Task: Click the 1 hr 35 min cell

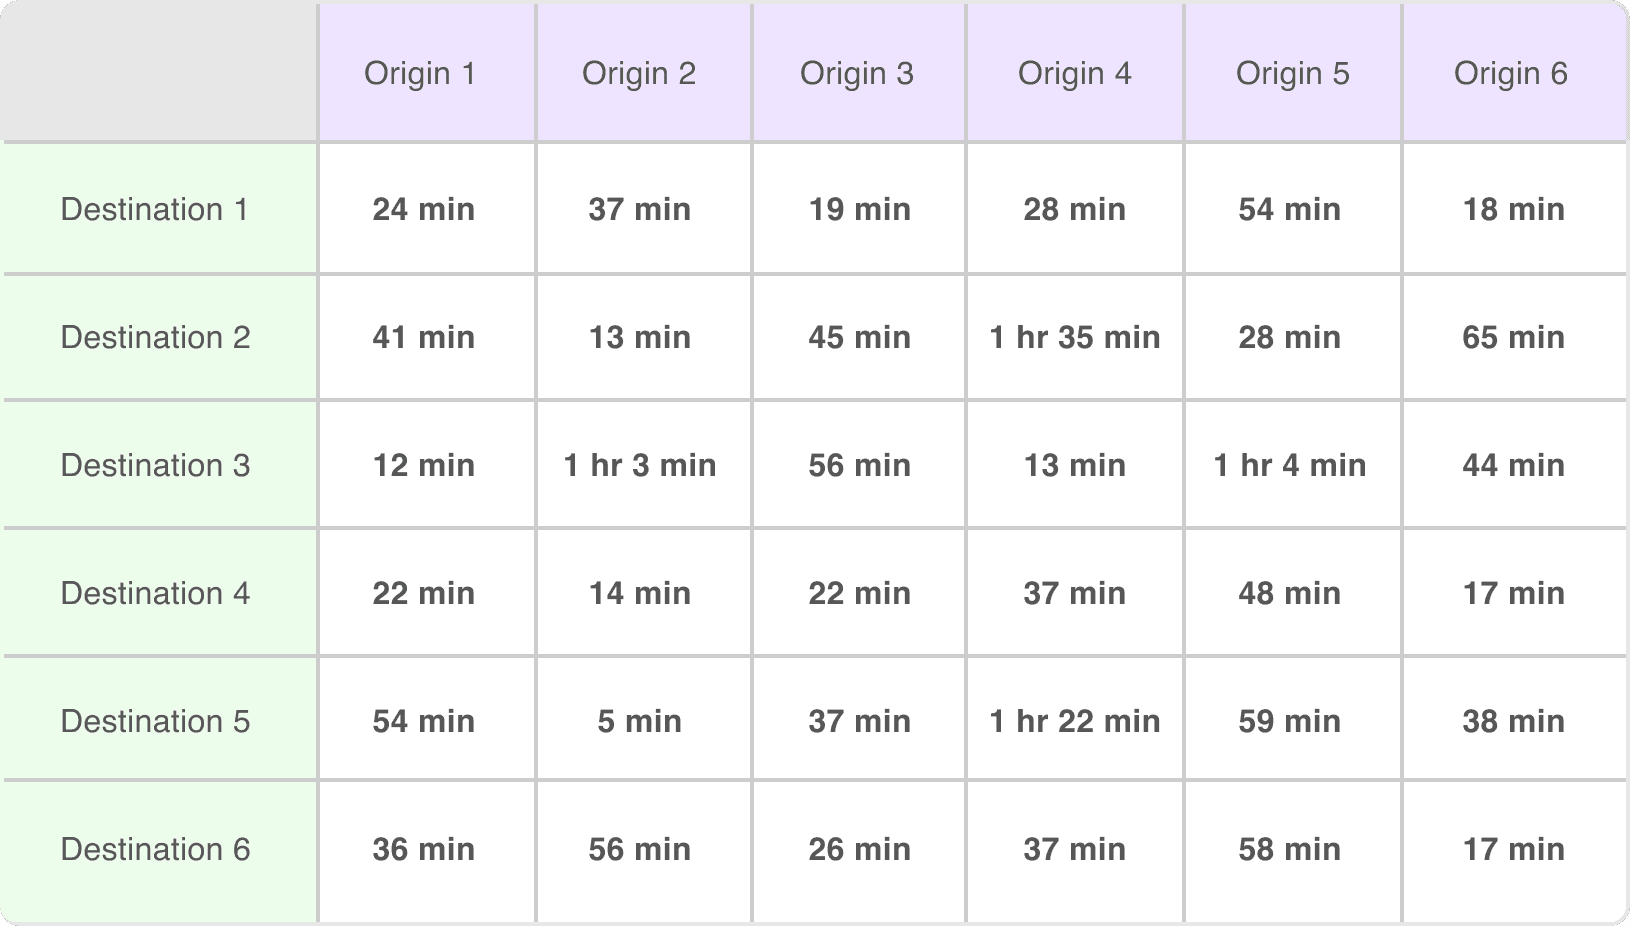Action: (x=1075, y=337)
